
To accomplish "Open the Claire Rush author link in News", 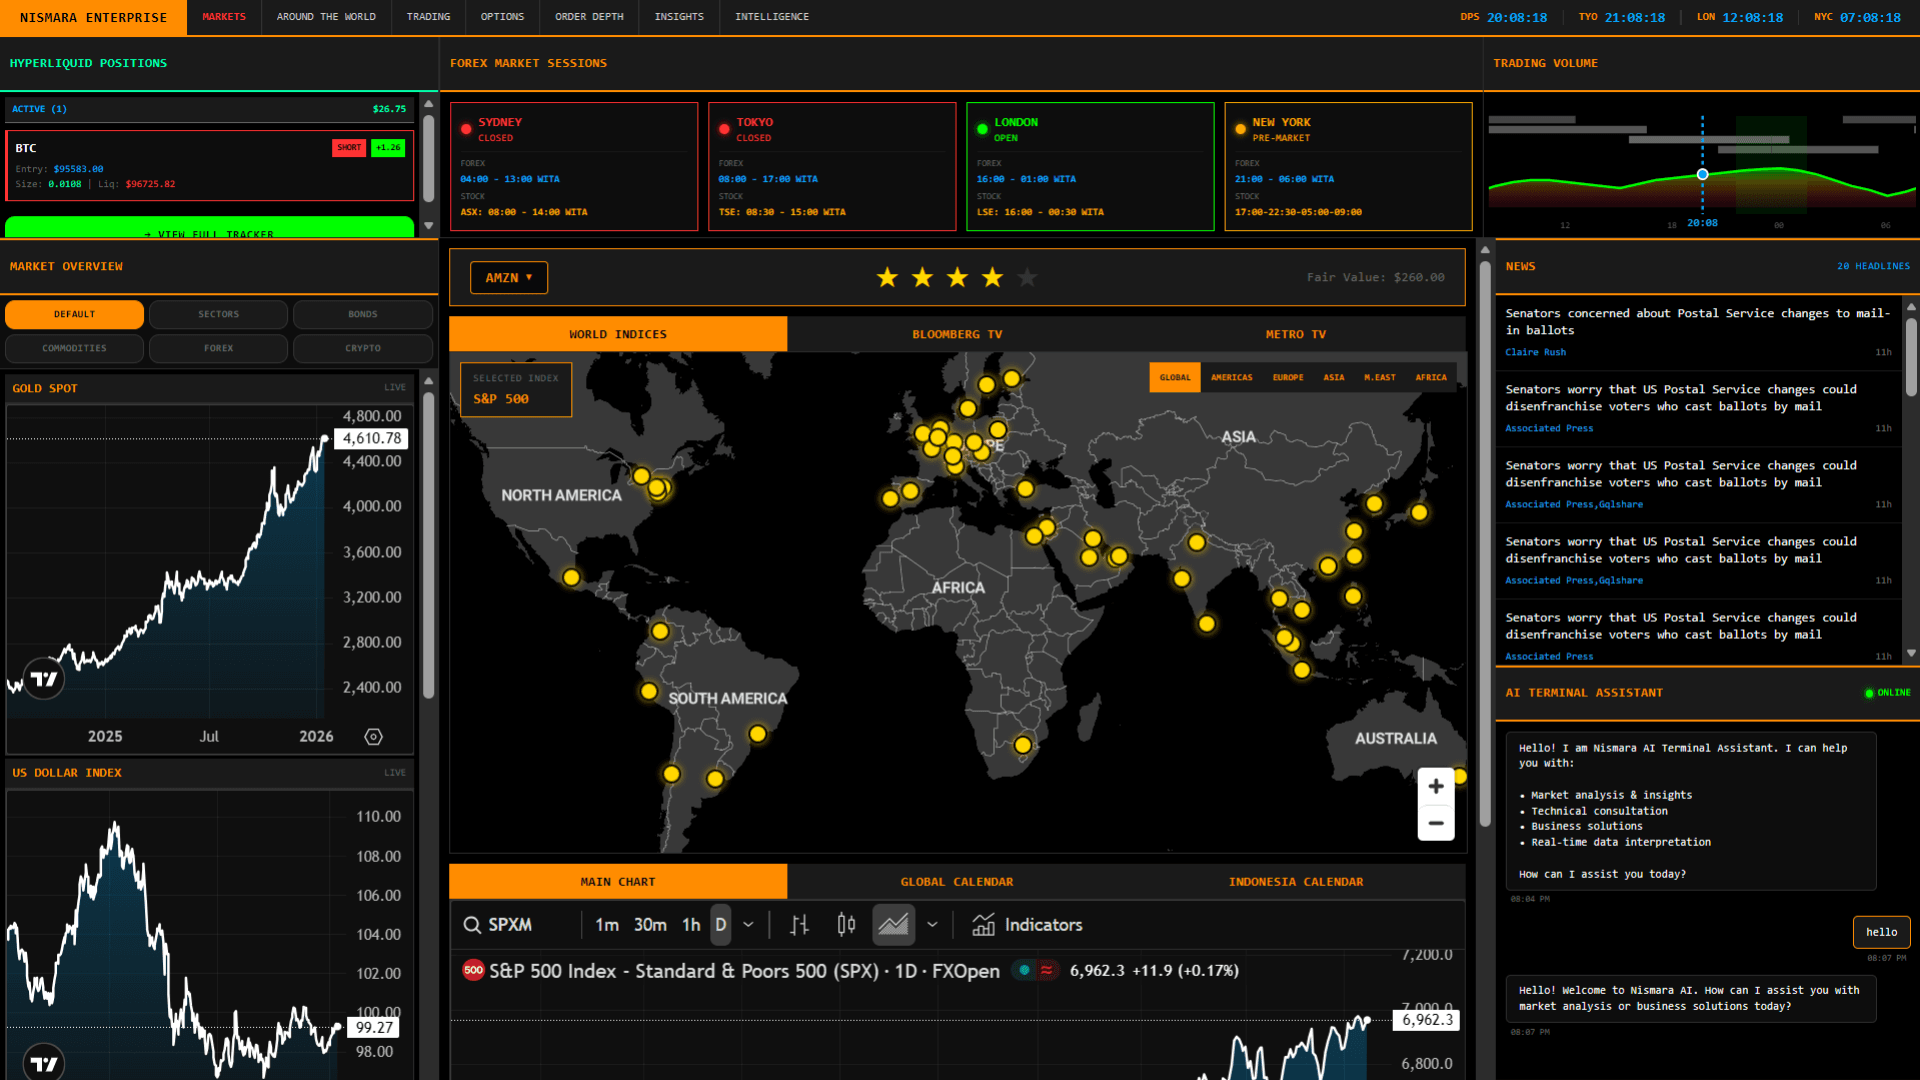I will 1535,352.
